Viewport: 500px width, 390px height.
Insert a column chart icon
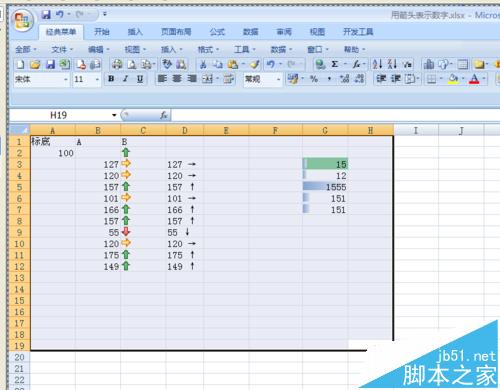(429, 64)
